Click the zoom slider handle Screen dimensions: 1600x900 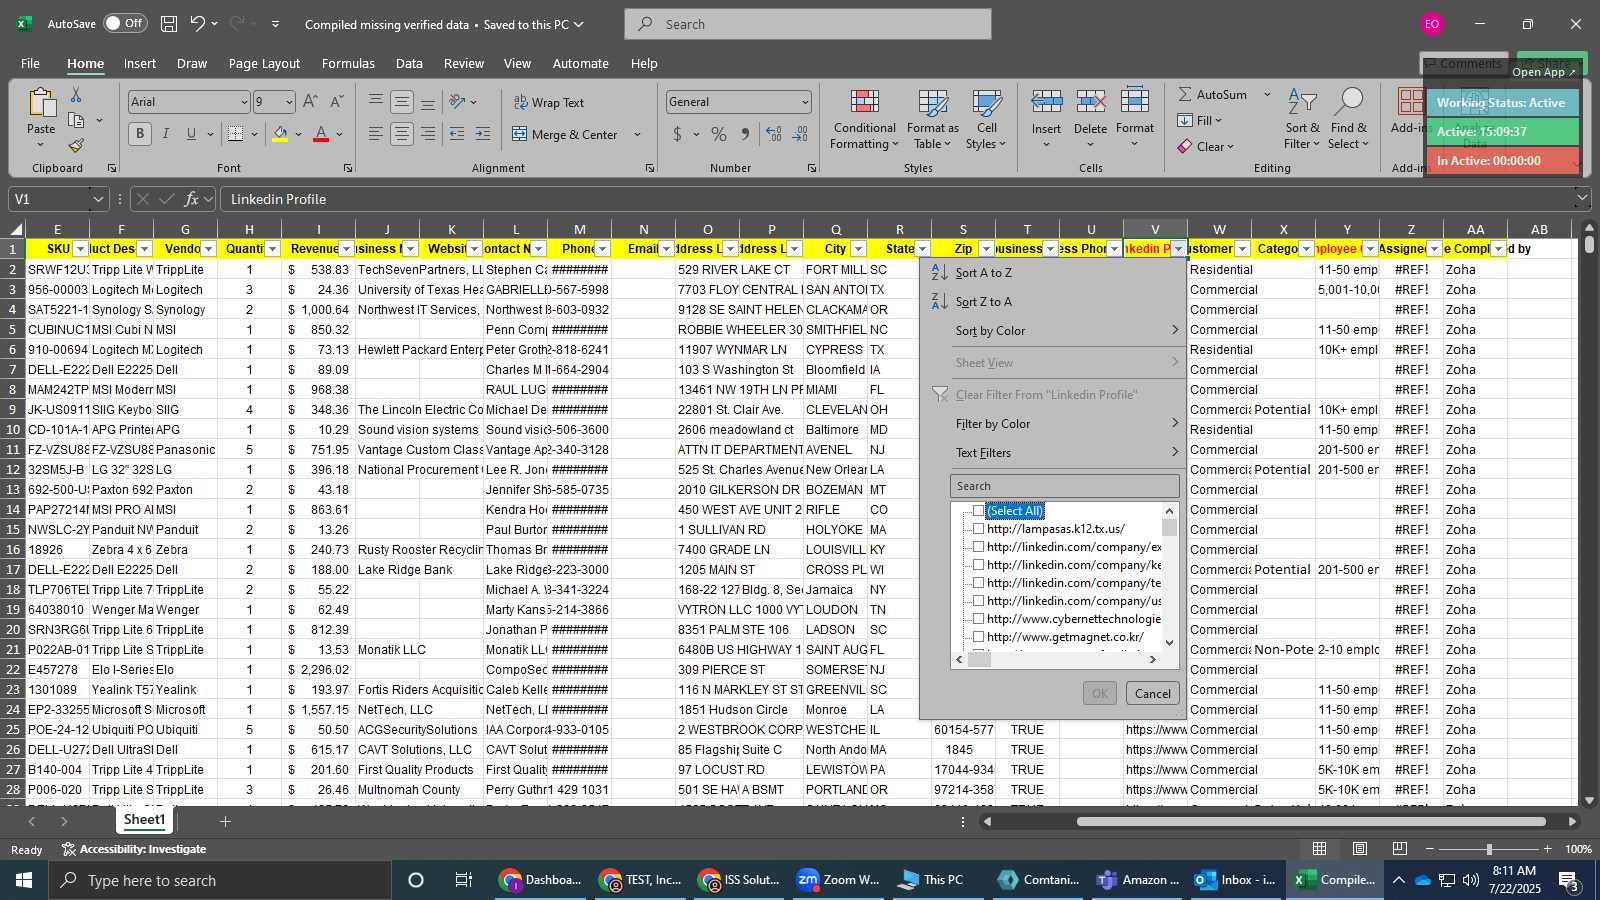(x=1489, y=849)
